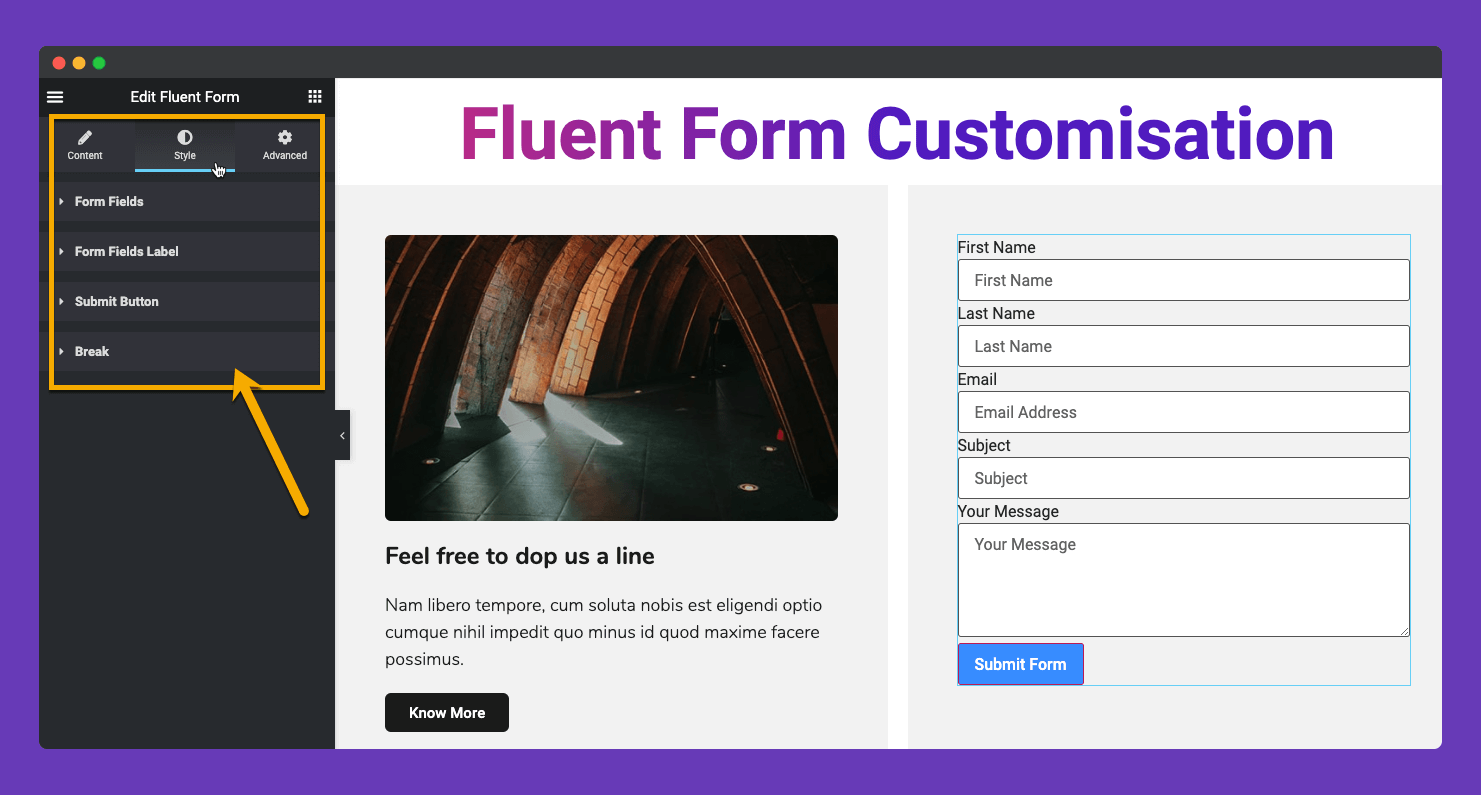
Task: Click the Know More button
Action: [x=447, y=713]
